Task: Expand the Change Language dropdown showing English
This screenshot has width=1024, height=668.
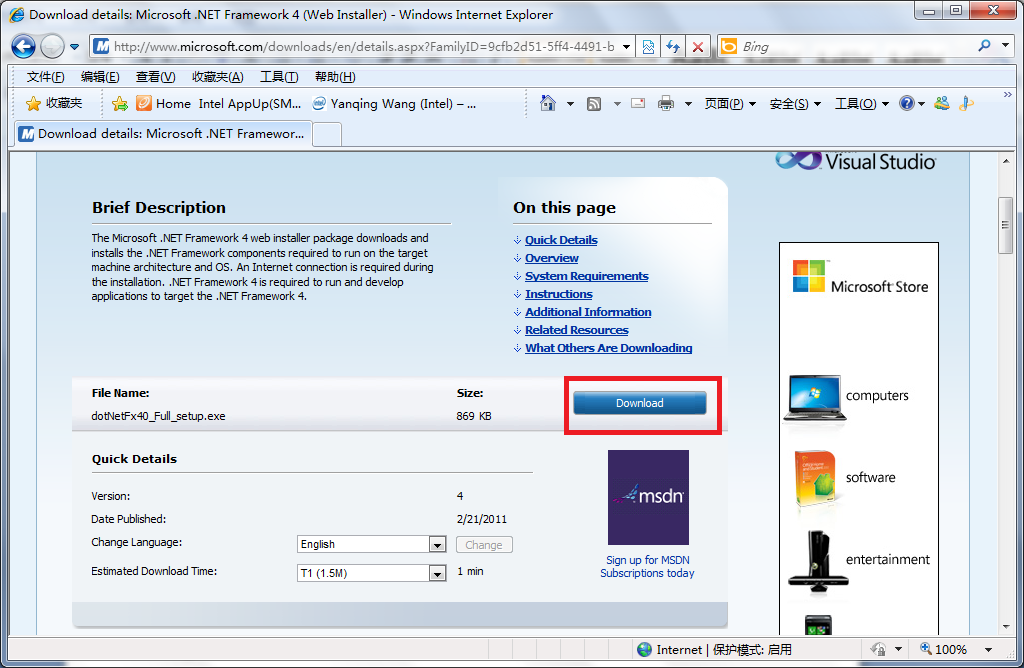Action: point(437,545)
